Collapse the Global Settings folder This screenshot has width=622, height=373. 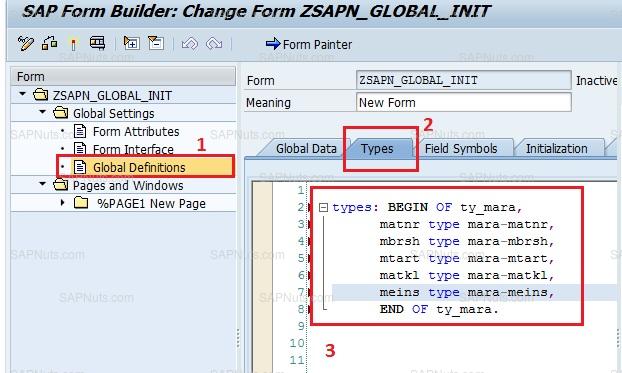(x=42, y=112)
